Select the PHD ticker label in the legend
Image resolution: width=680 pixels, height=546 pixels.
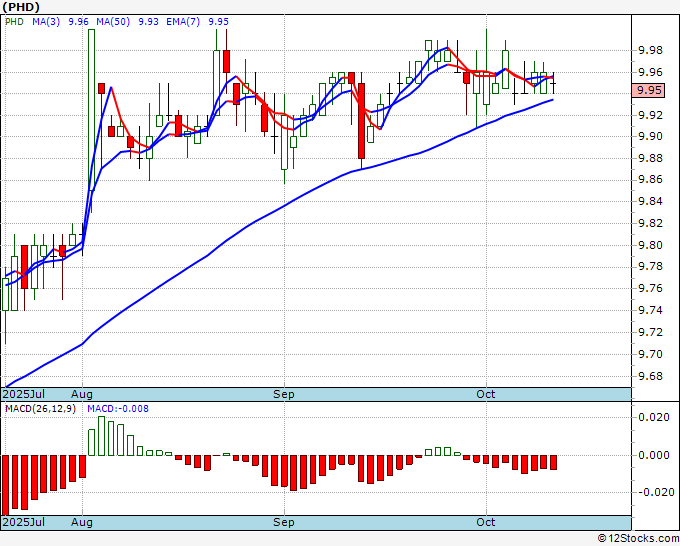(14, 22)
